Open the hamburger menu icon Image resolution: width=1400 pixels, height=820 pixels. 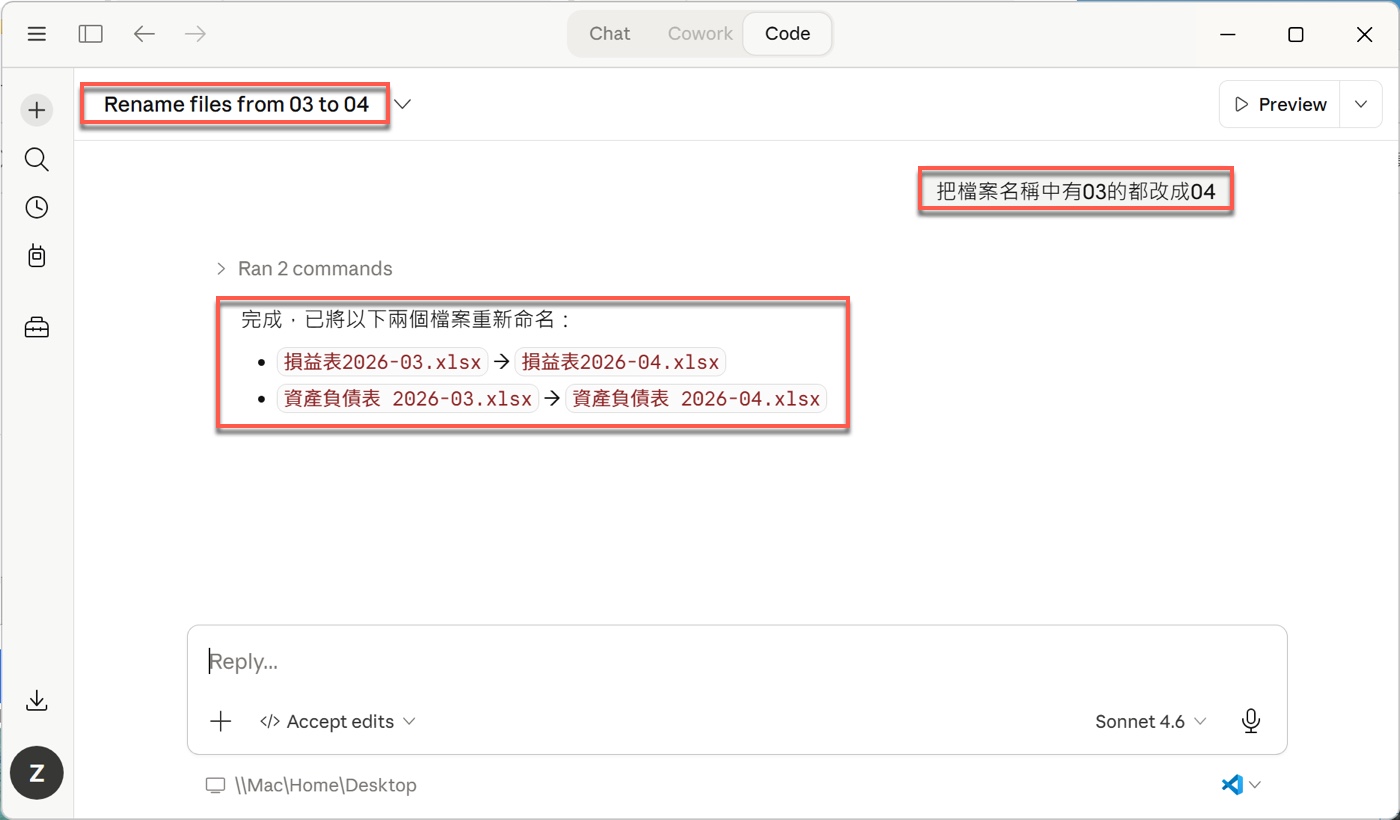coord(37,34)
